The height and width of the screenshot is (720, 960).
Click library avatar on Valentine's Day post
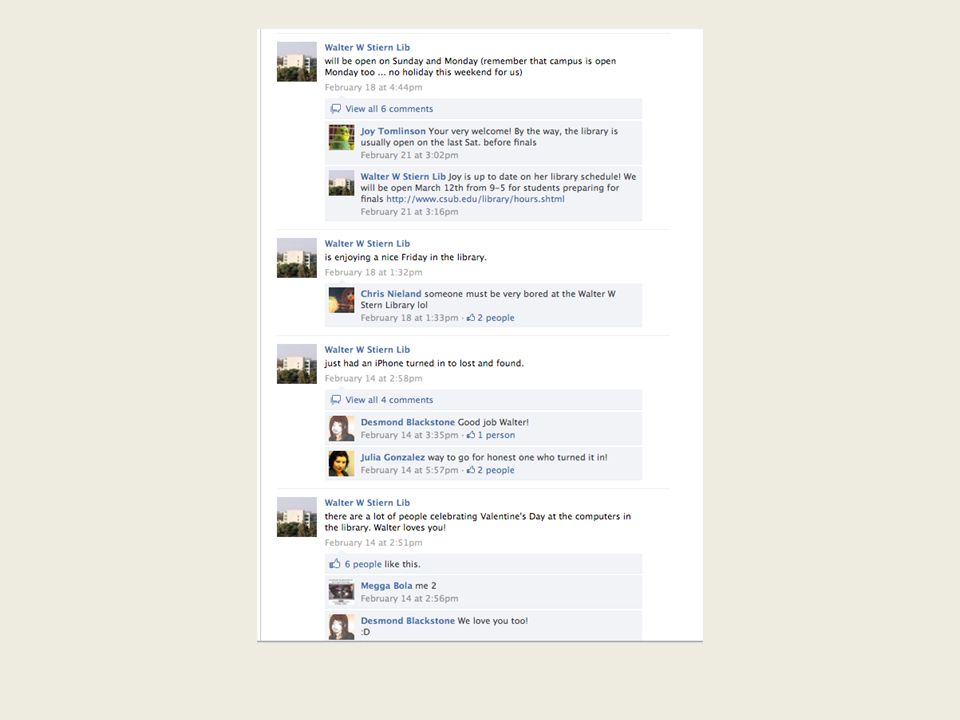[x=297, y=517]
